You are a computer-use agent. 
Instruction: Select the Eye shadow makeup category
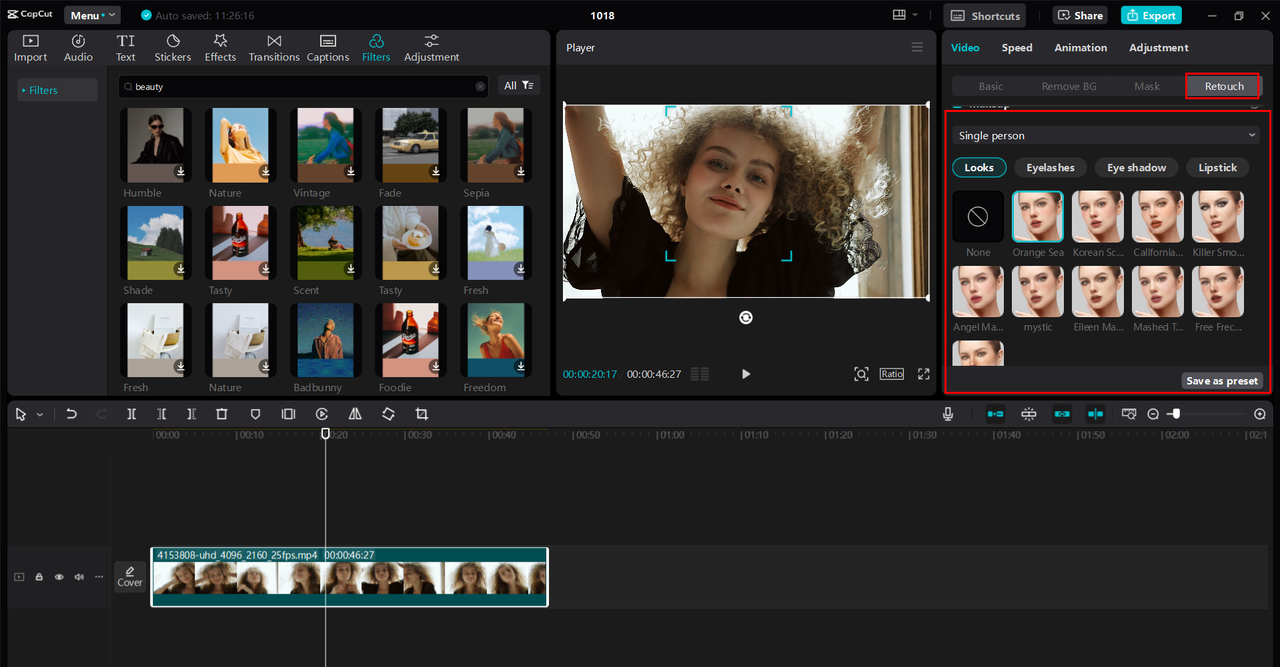click(1136, 168)
